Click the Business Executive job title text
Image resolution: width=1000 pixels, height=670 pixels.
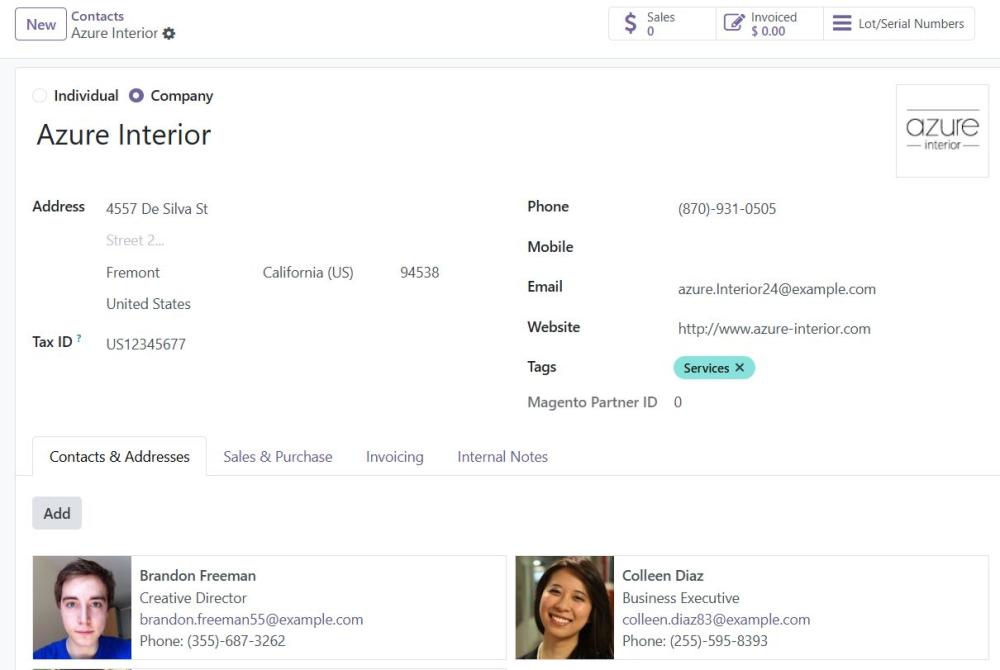coord(680,598)
